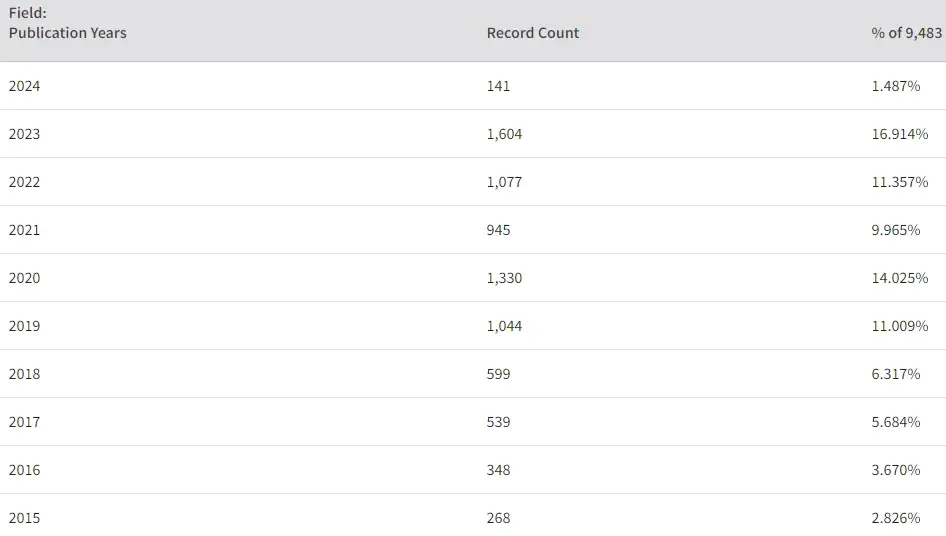This screenshot has width=946, height=536.
Task: Click the 2022 year cell
Action: point(25,182)
